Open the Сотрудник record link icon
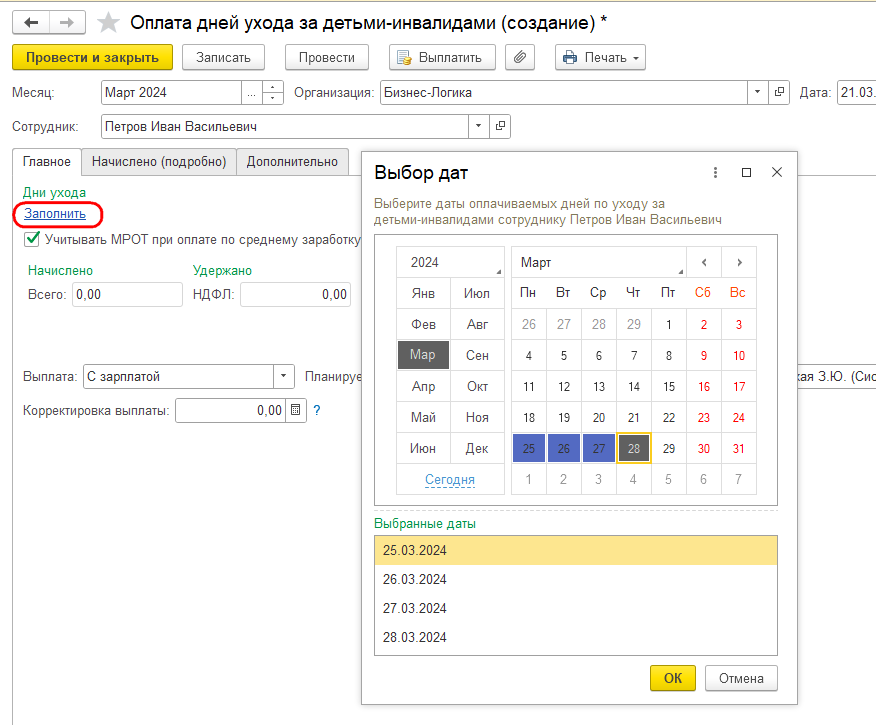Image resolution: width=876 pixels, height=725 pixels. coord(500,126)
